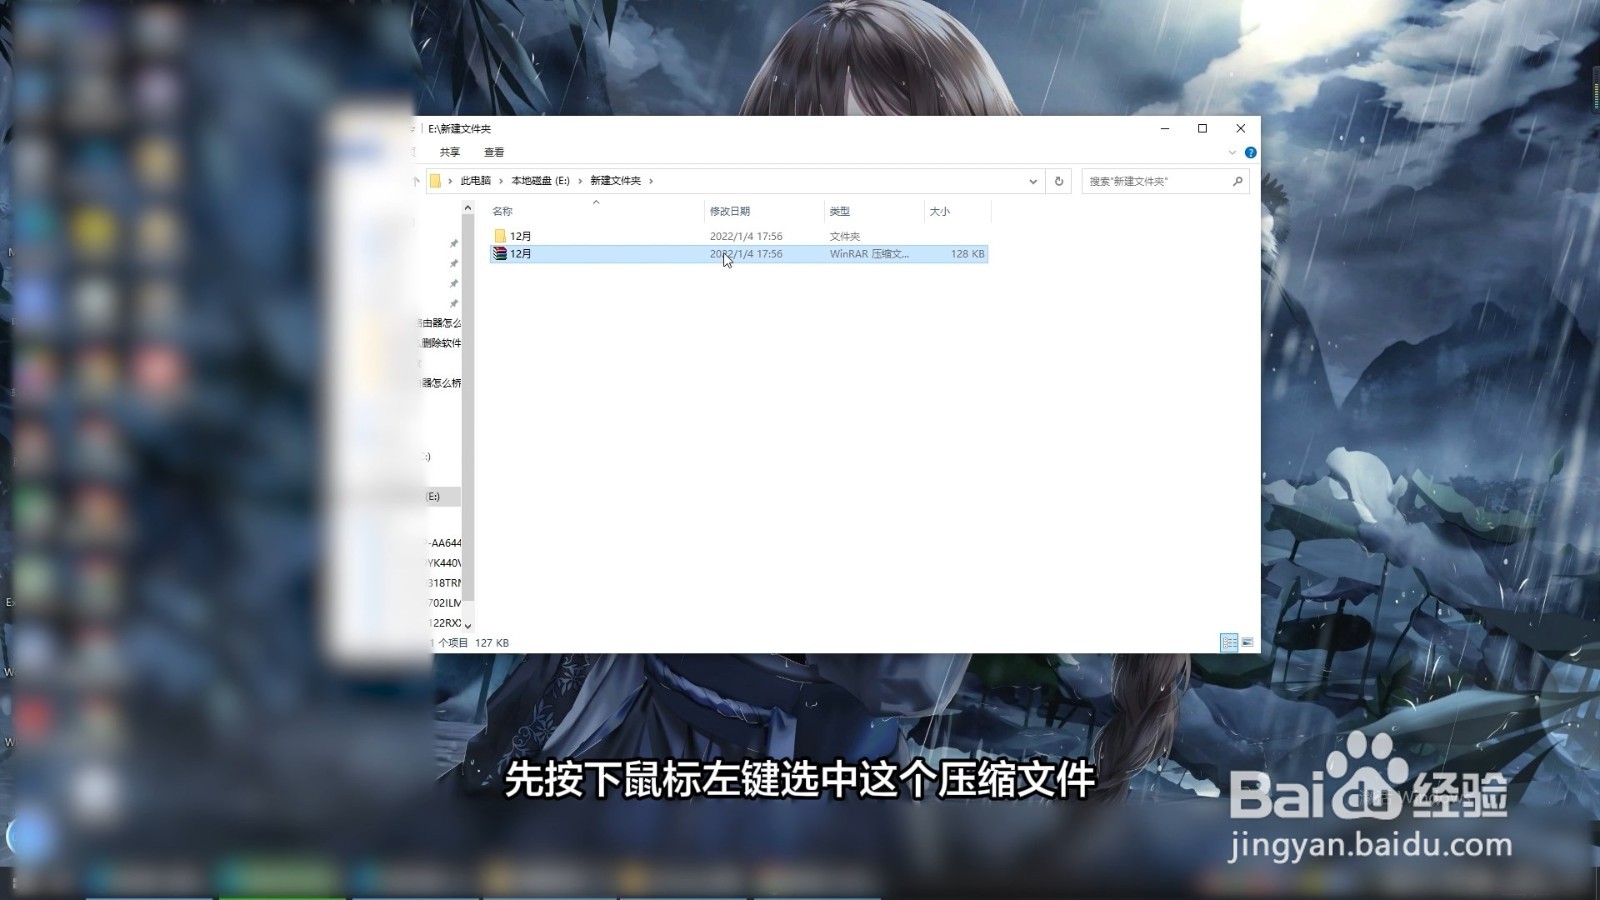Click the navigation pane scrollbar thumb
Screen dimensions: 1600x900
468,408
